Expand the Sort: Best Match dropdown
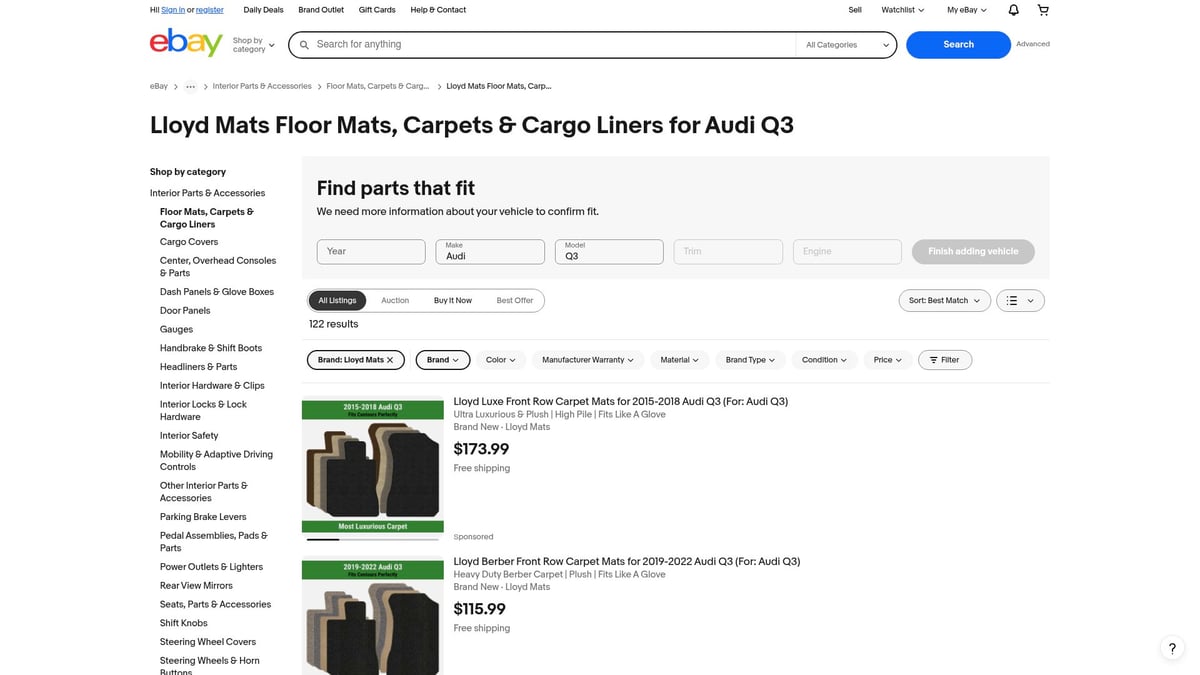Viewport: 1200px width, 675px height. coord(944,300)
